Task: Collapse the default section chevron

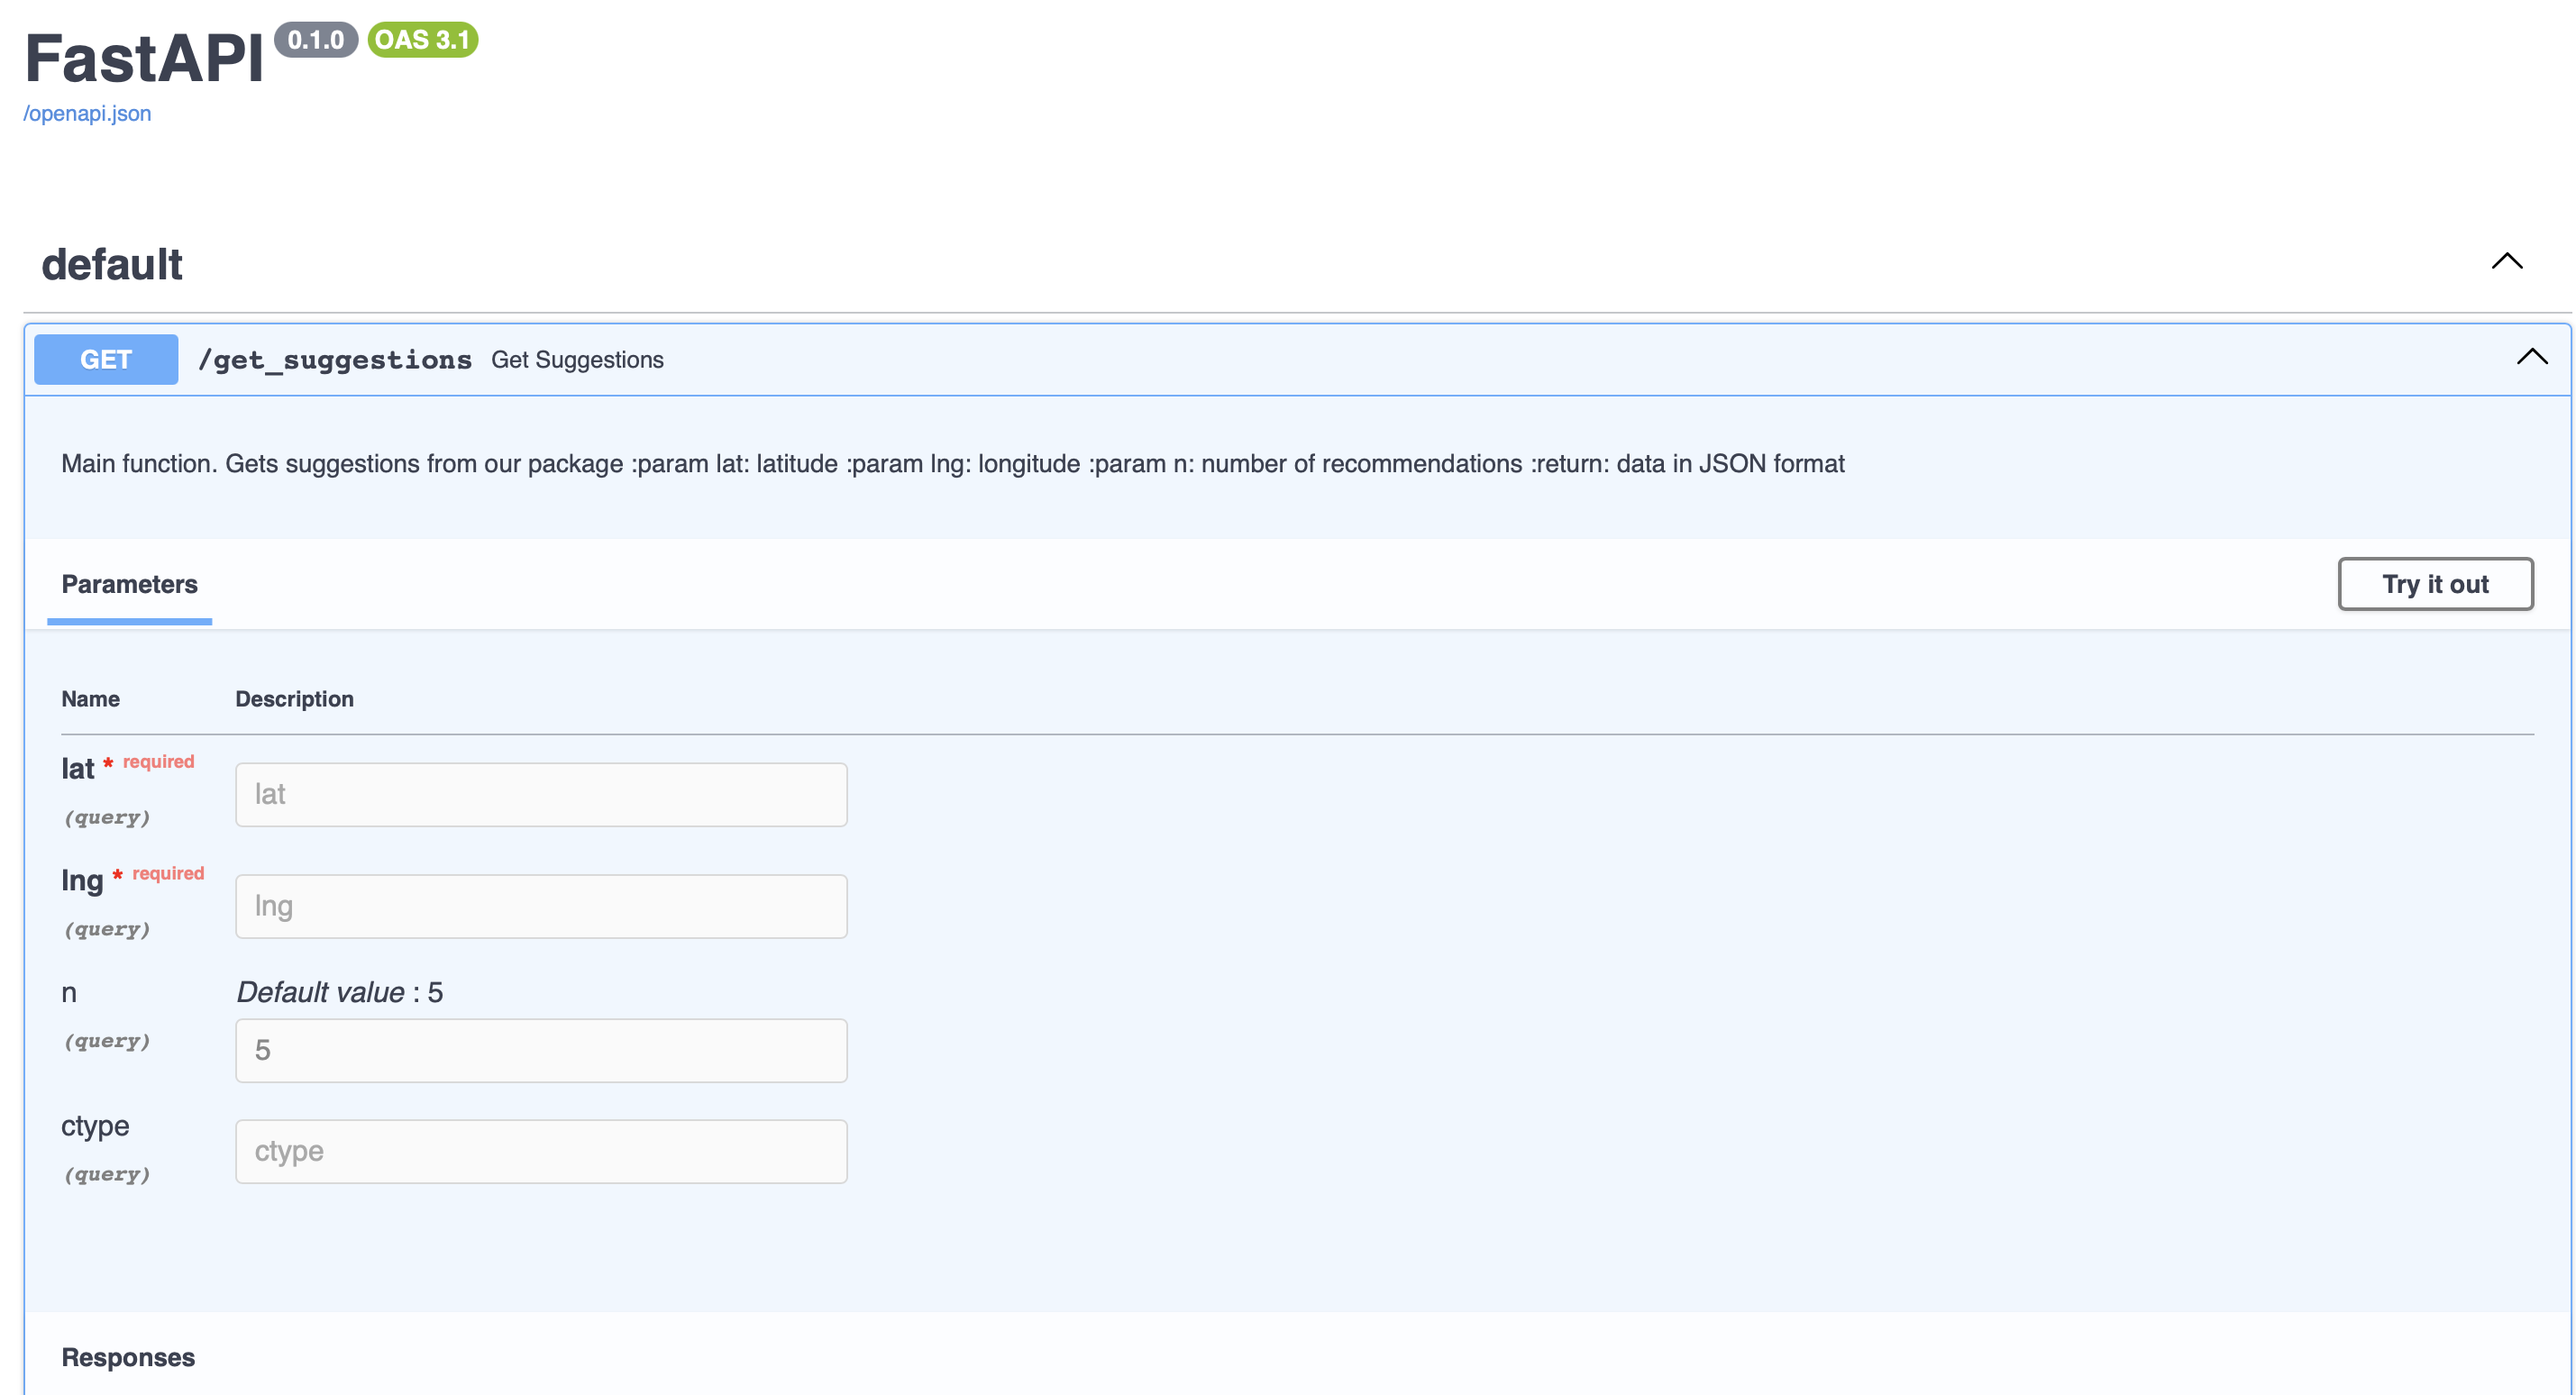Action: (x=2506, y=262)
